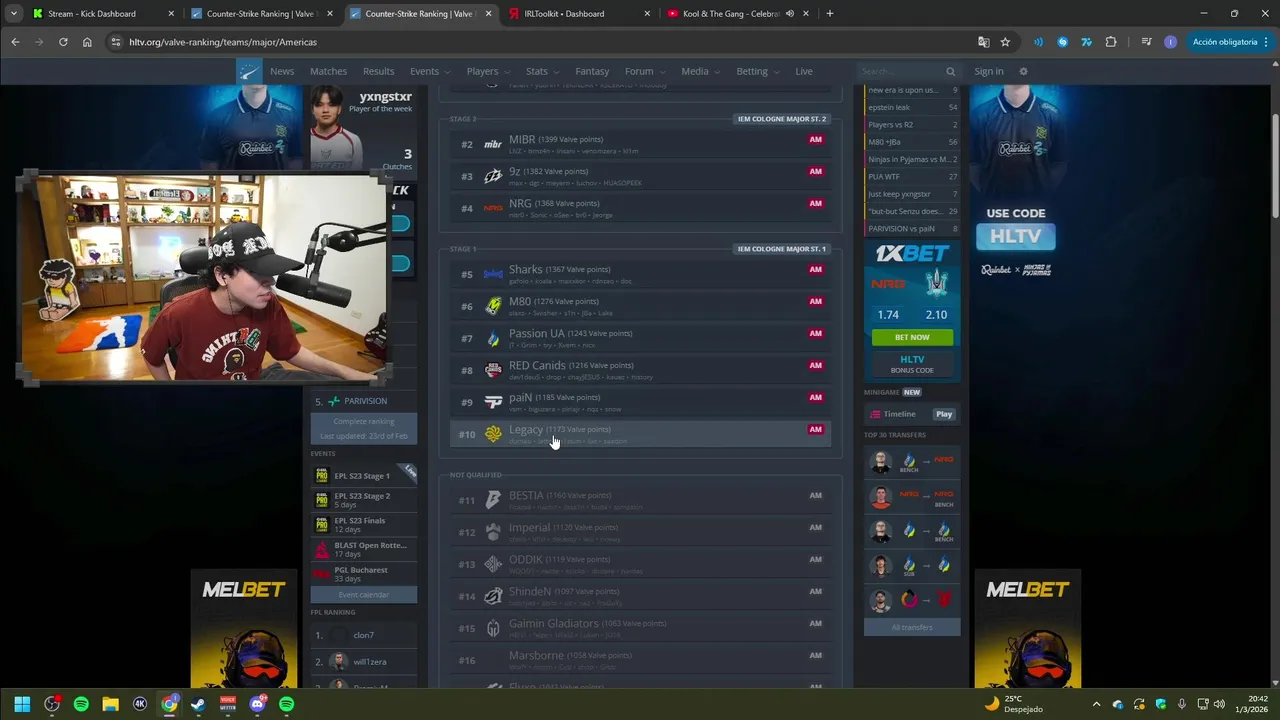1280x720 pixels.
Task: Open the Results menu item
Action: (x=378, y=71)
